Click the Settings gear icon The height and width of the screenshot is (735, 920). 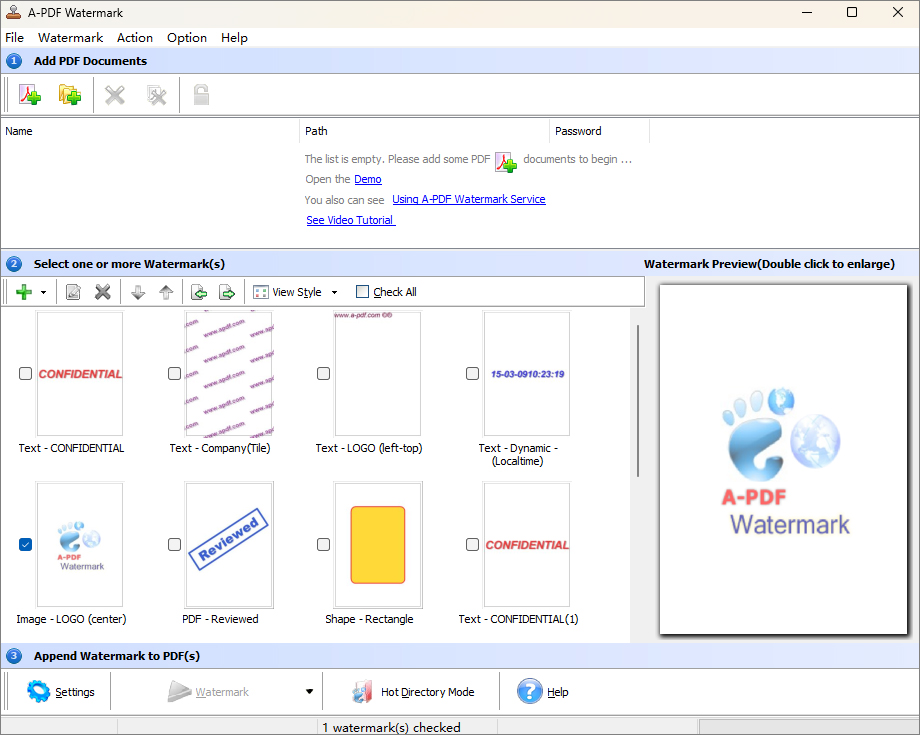39,692
